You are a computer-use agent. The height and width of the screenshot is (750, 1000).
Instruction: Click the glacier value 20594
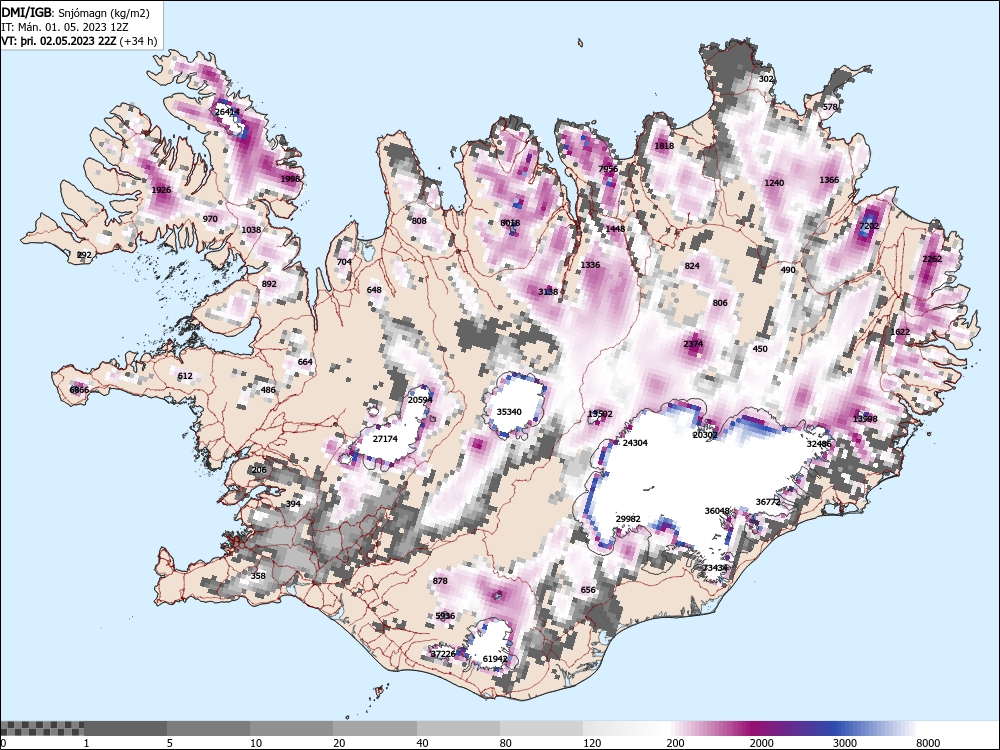pos(420,400)
